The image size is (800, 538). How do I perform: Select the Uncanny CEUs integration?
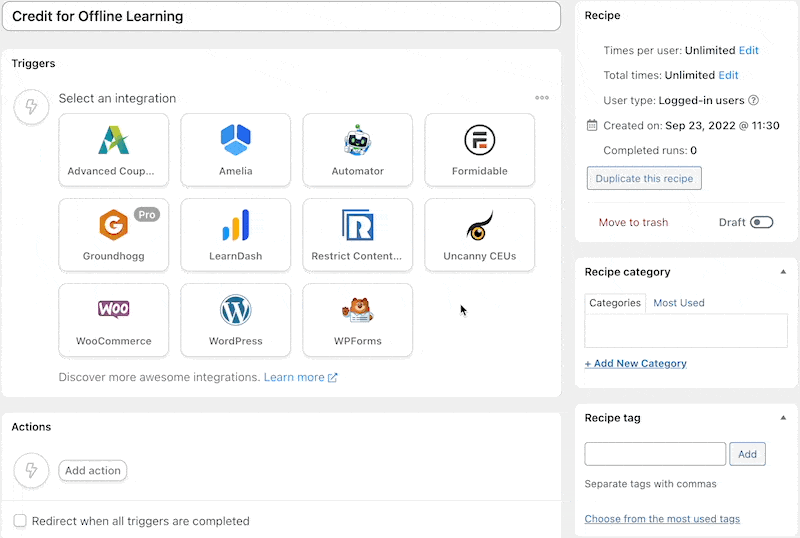(x=479, y=235)
